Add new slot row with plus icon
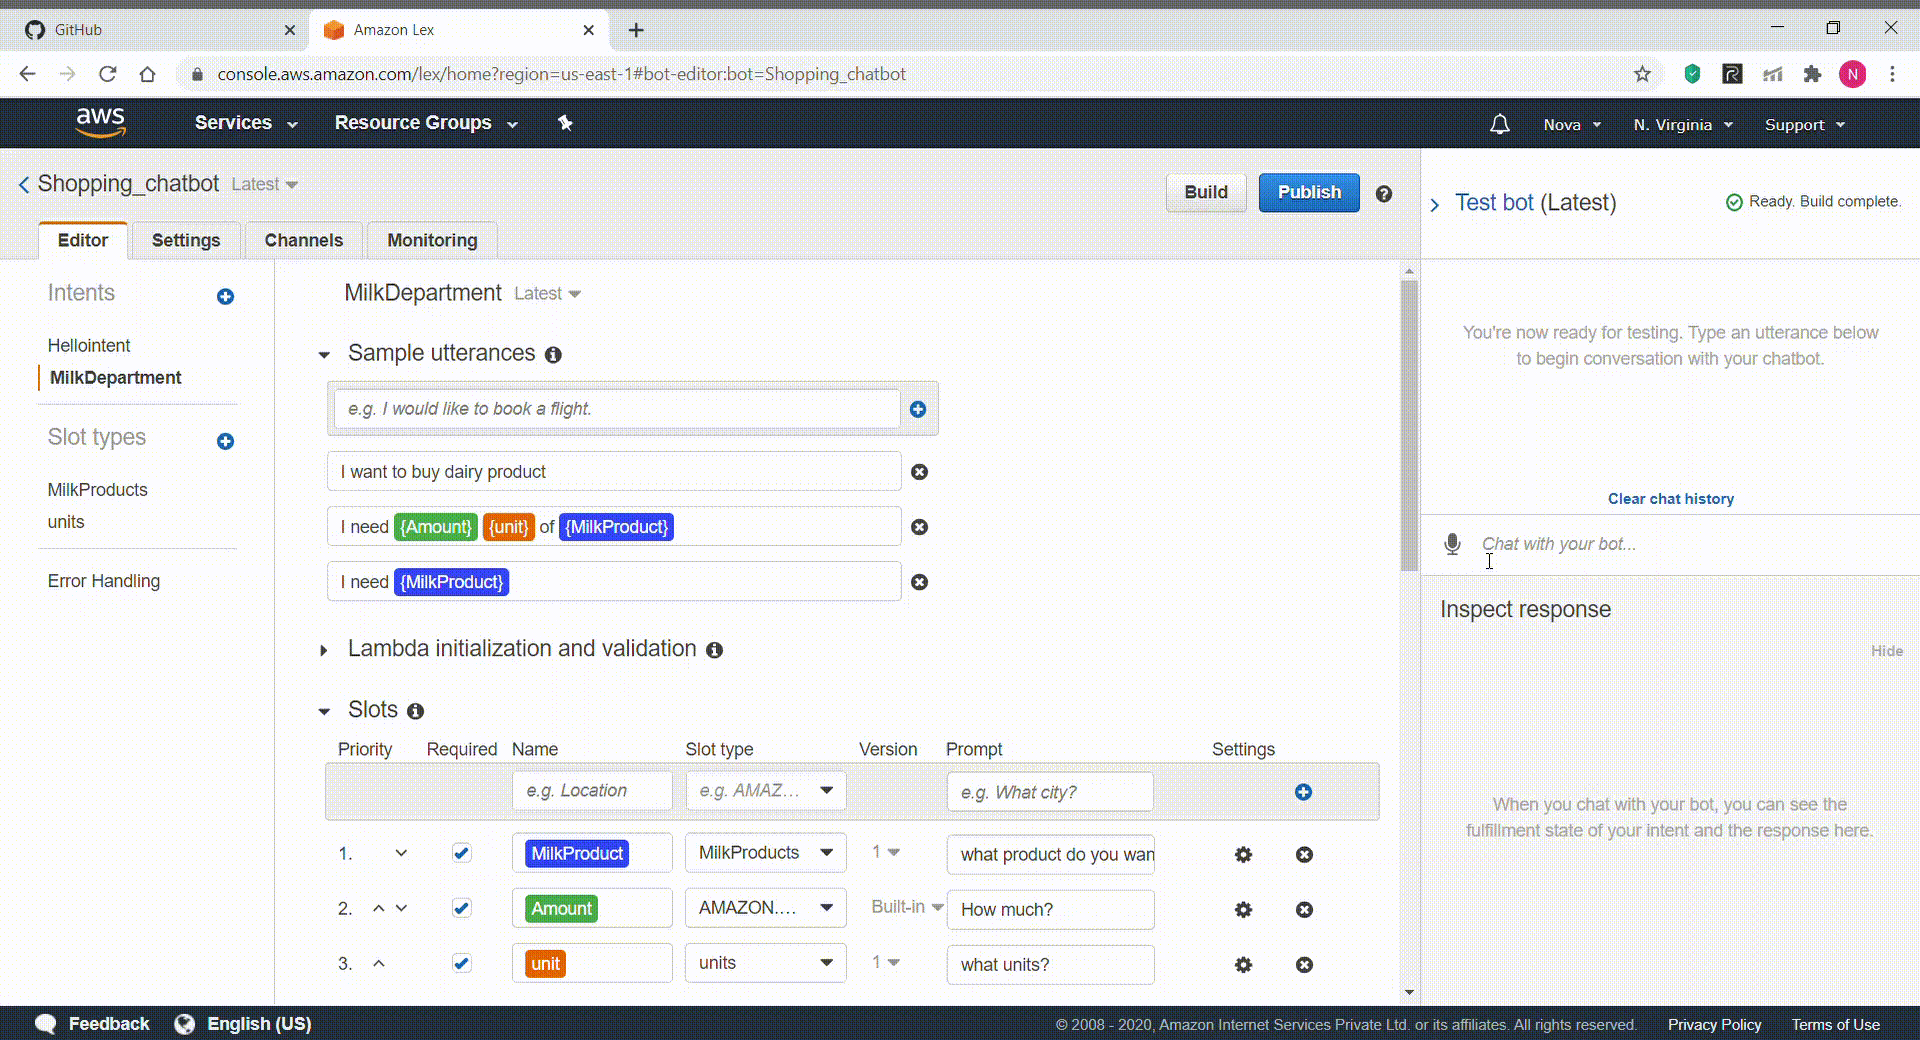This screenshot has height=1040, width=1920. (x=1303, y=792)
